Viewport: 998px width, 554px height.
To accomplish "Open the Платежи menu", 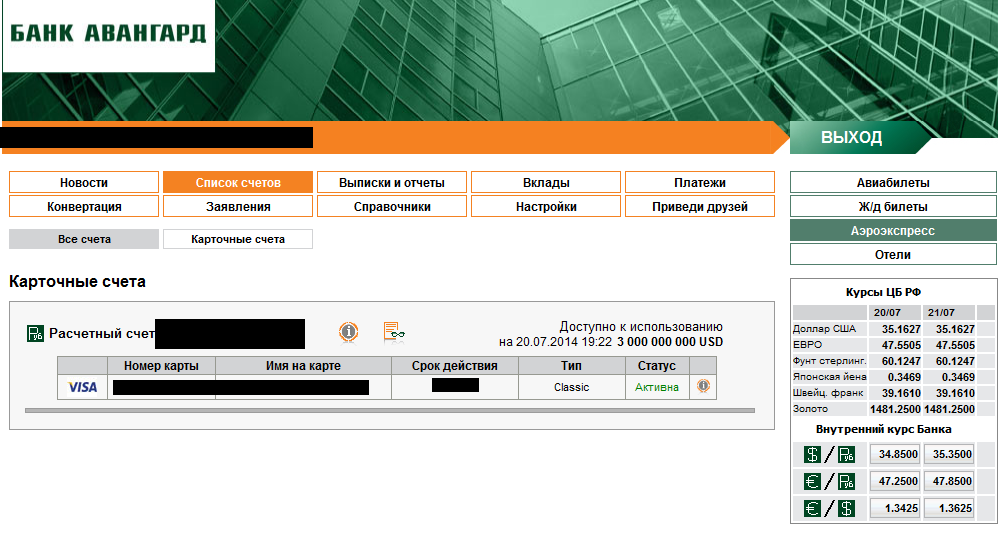I will (700, 182).
